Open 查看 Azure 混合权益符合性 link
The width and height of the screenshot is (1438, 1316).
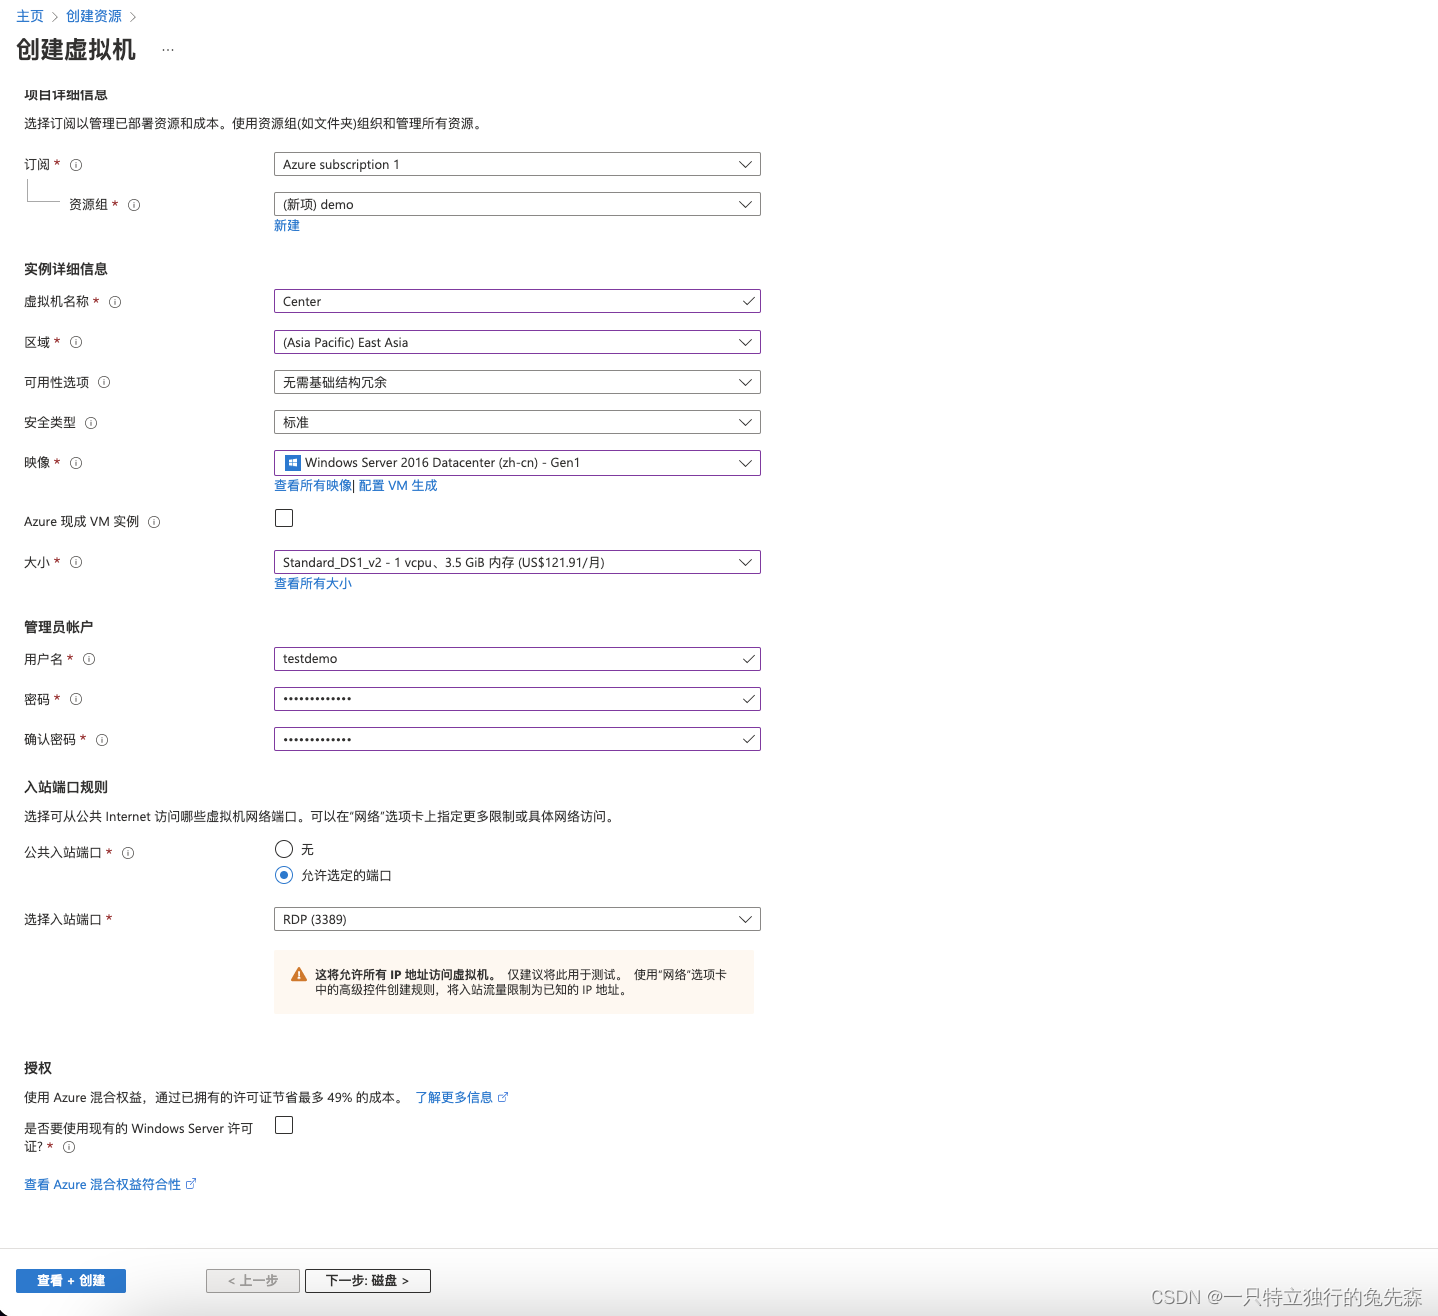[102, 1184]
